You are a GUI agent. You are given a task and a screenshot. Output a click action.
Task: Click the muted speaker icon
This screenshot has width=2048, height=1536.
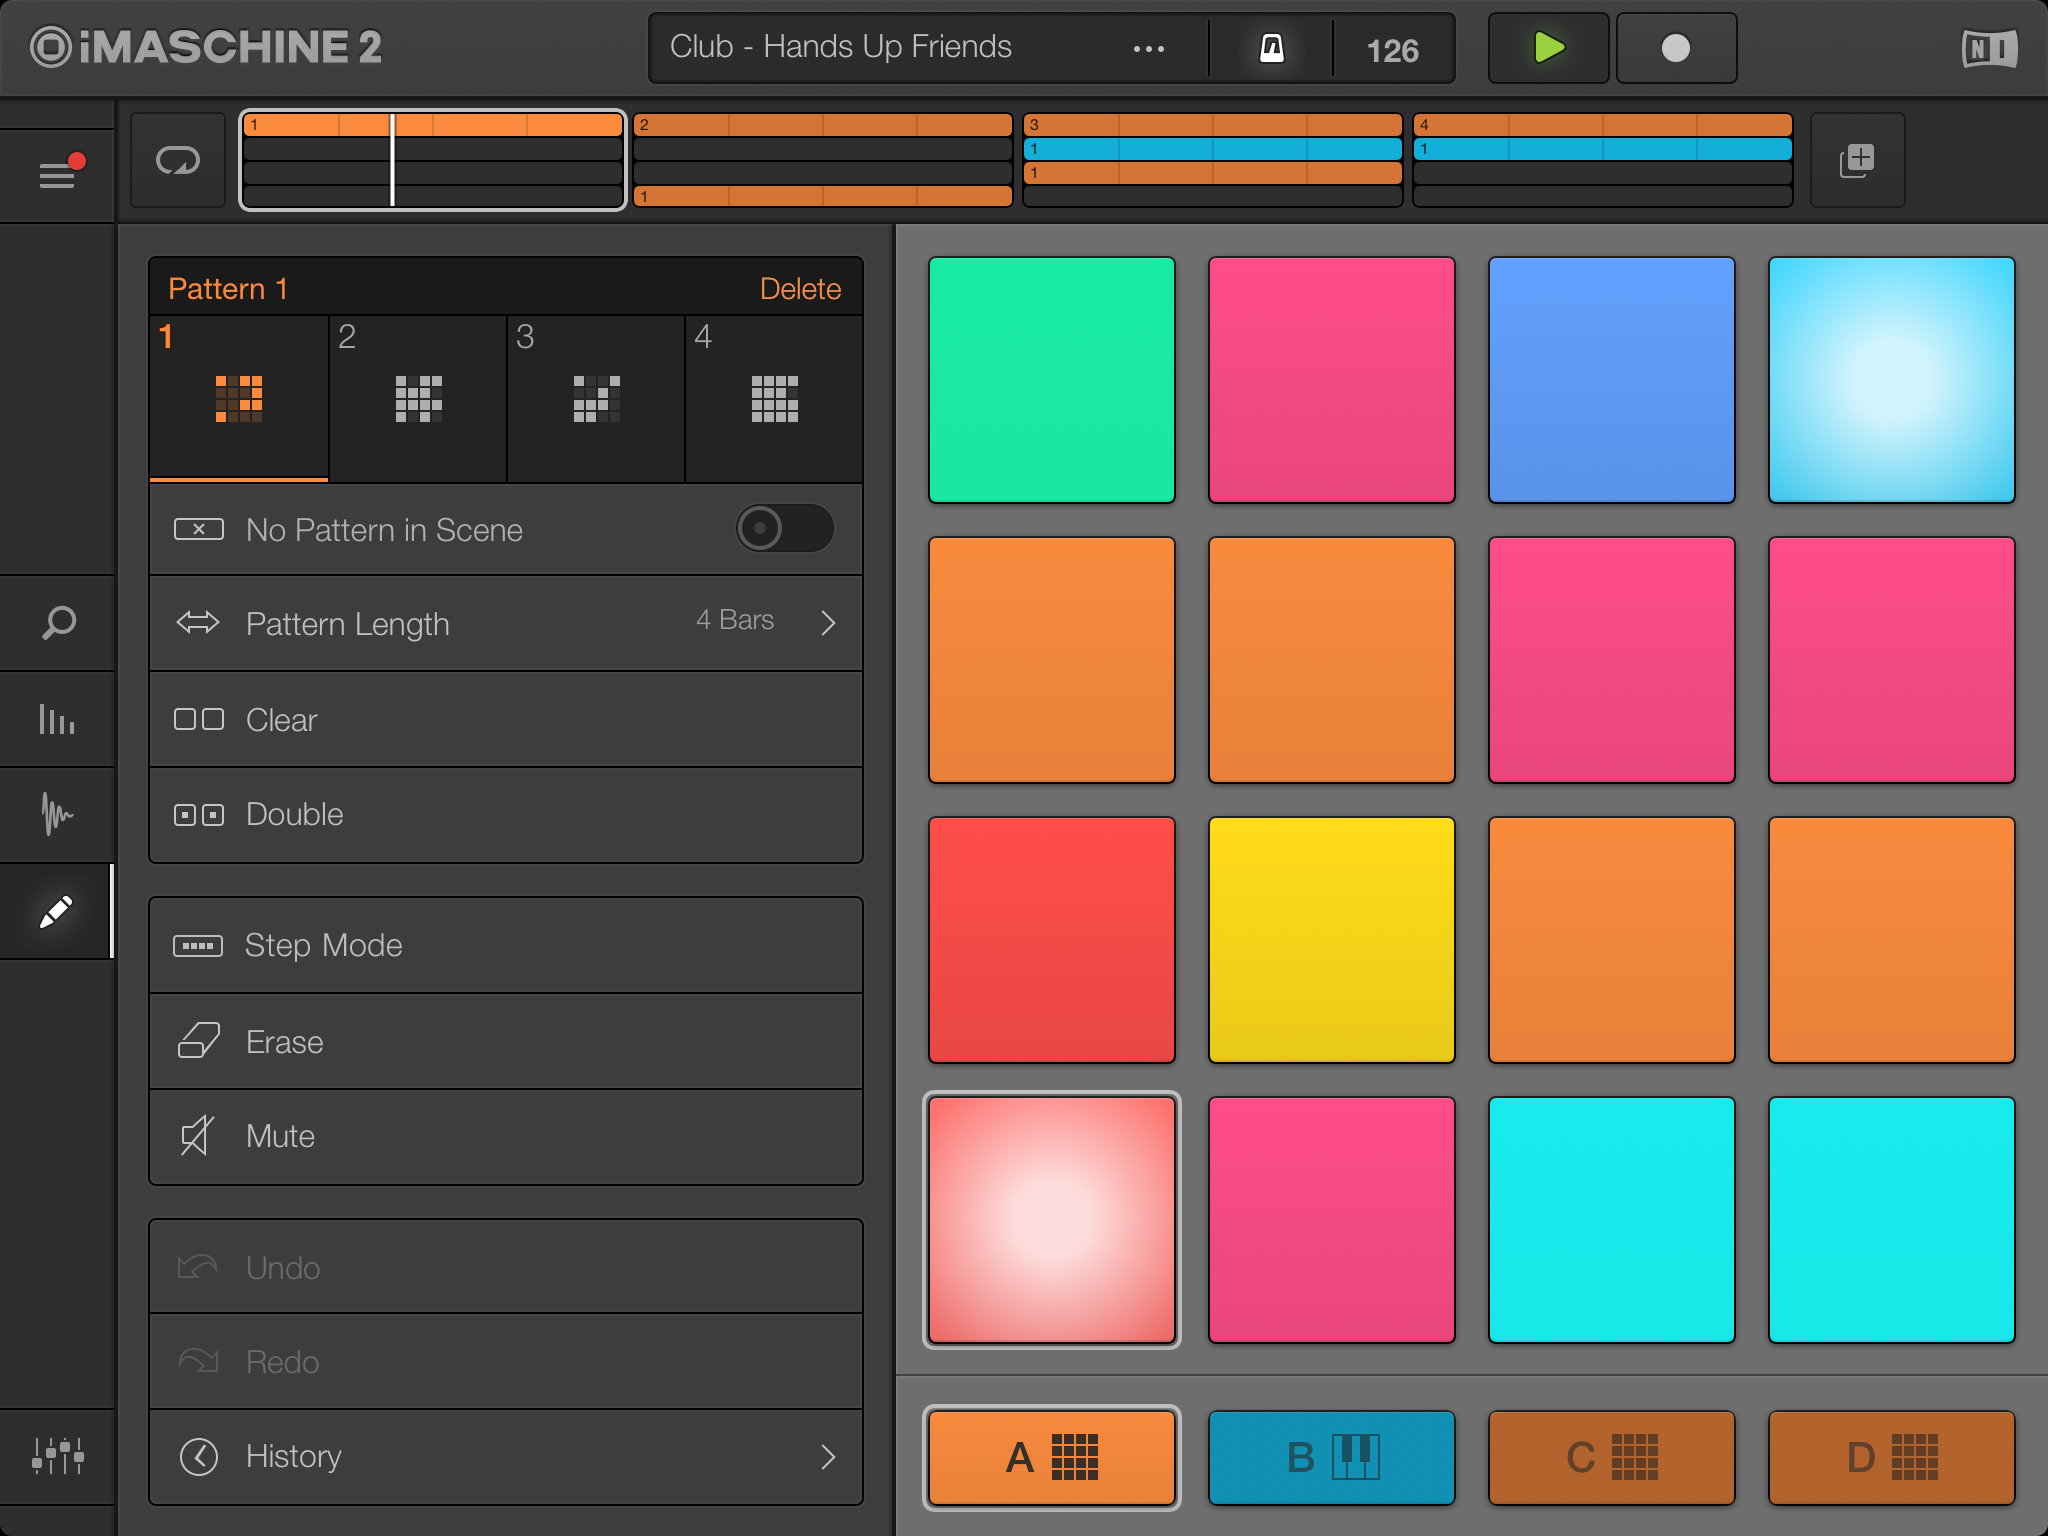pos(197,1136)
